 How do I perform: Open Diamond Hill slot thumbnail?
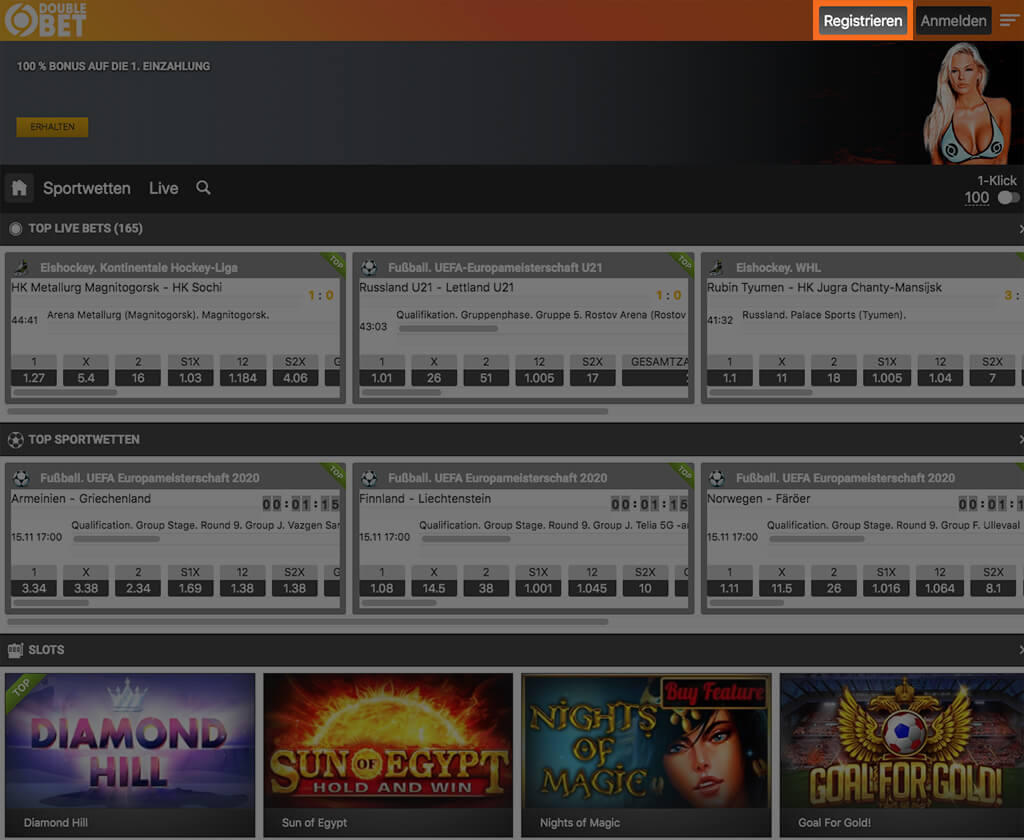tap(130, 755)
